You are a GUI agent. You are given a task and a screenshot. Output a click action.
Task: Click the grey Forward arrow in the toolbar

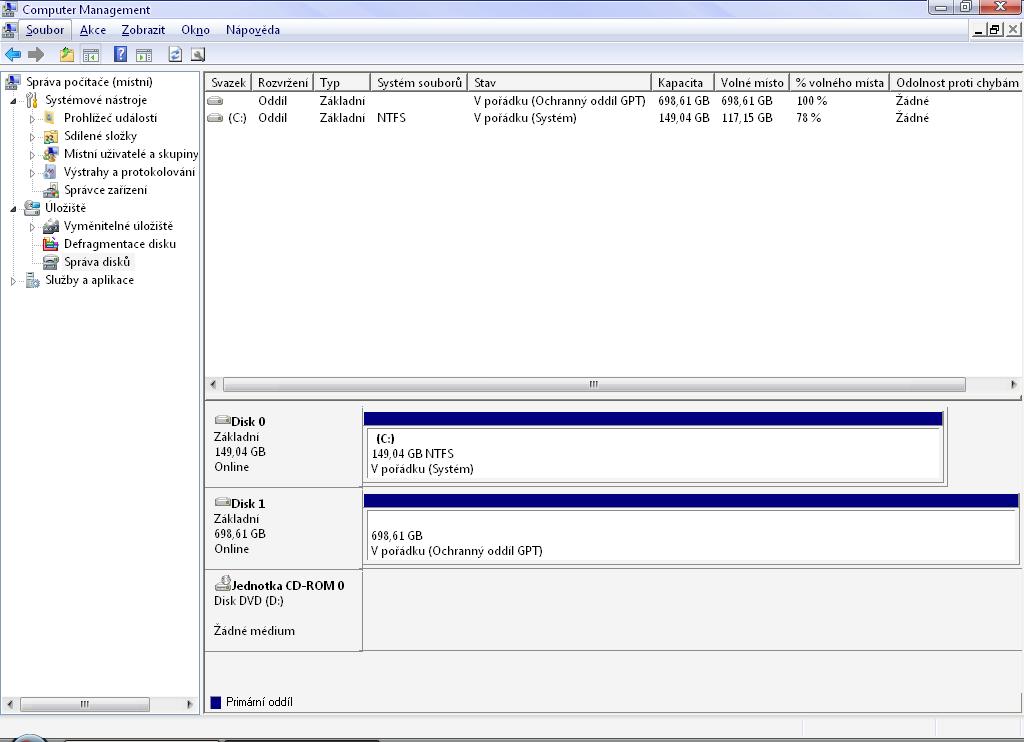36,55
